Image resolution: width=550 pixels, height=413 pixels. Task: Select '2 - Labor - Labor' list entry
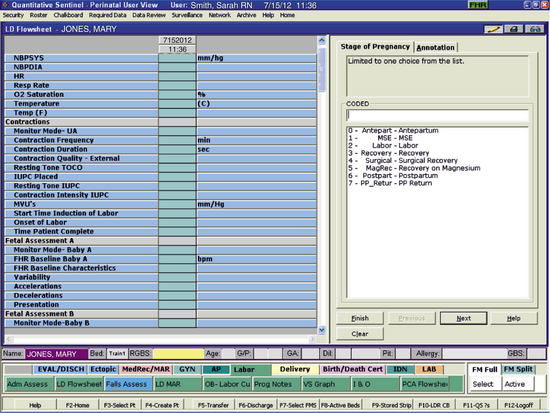point(383,145)
